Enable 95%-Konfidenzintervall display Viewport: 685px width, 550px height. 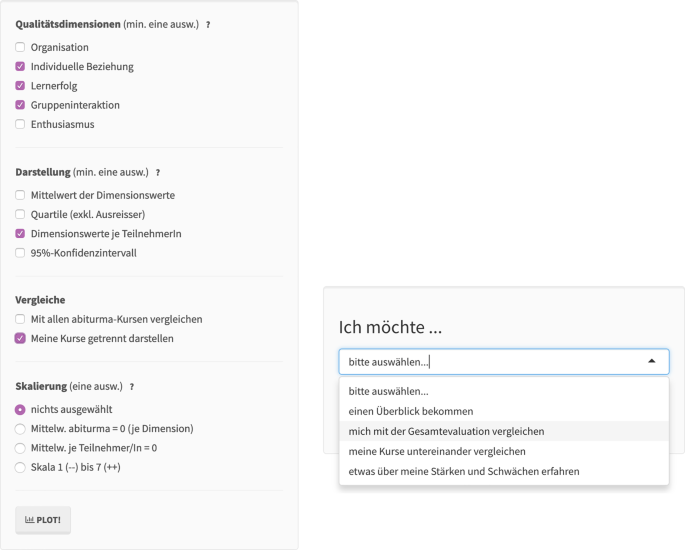(x=20, y=253)
